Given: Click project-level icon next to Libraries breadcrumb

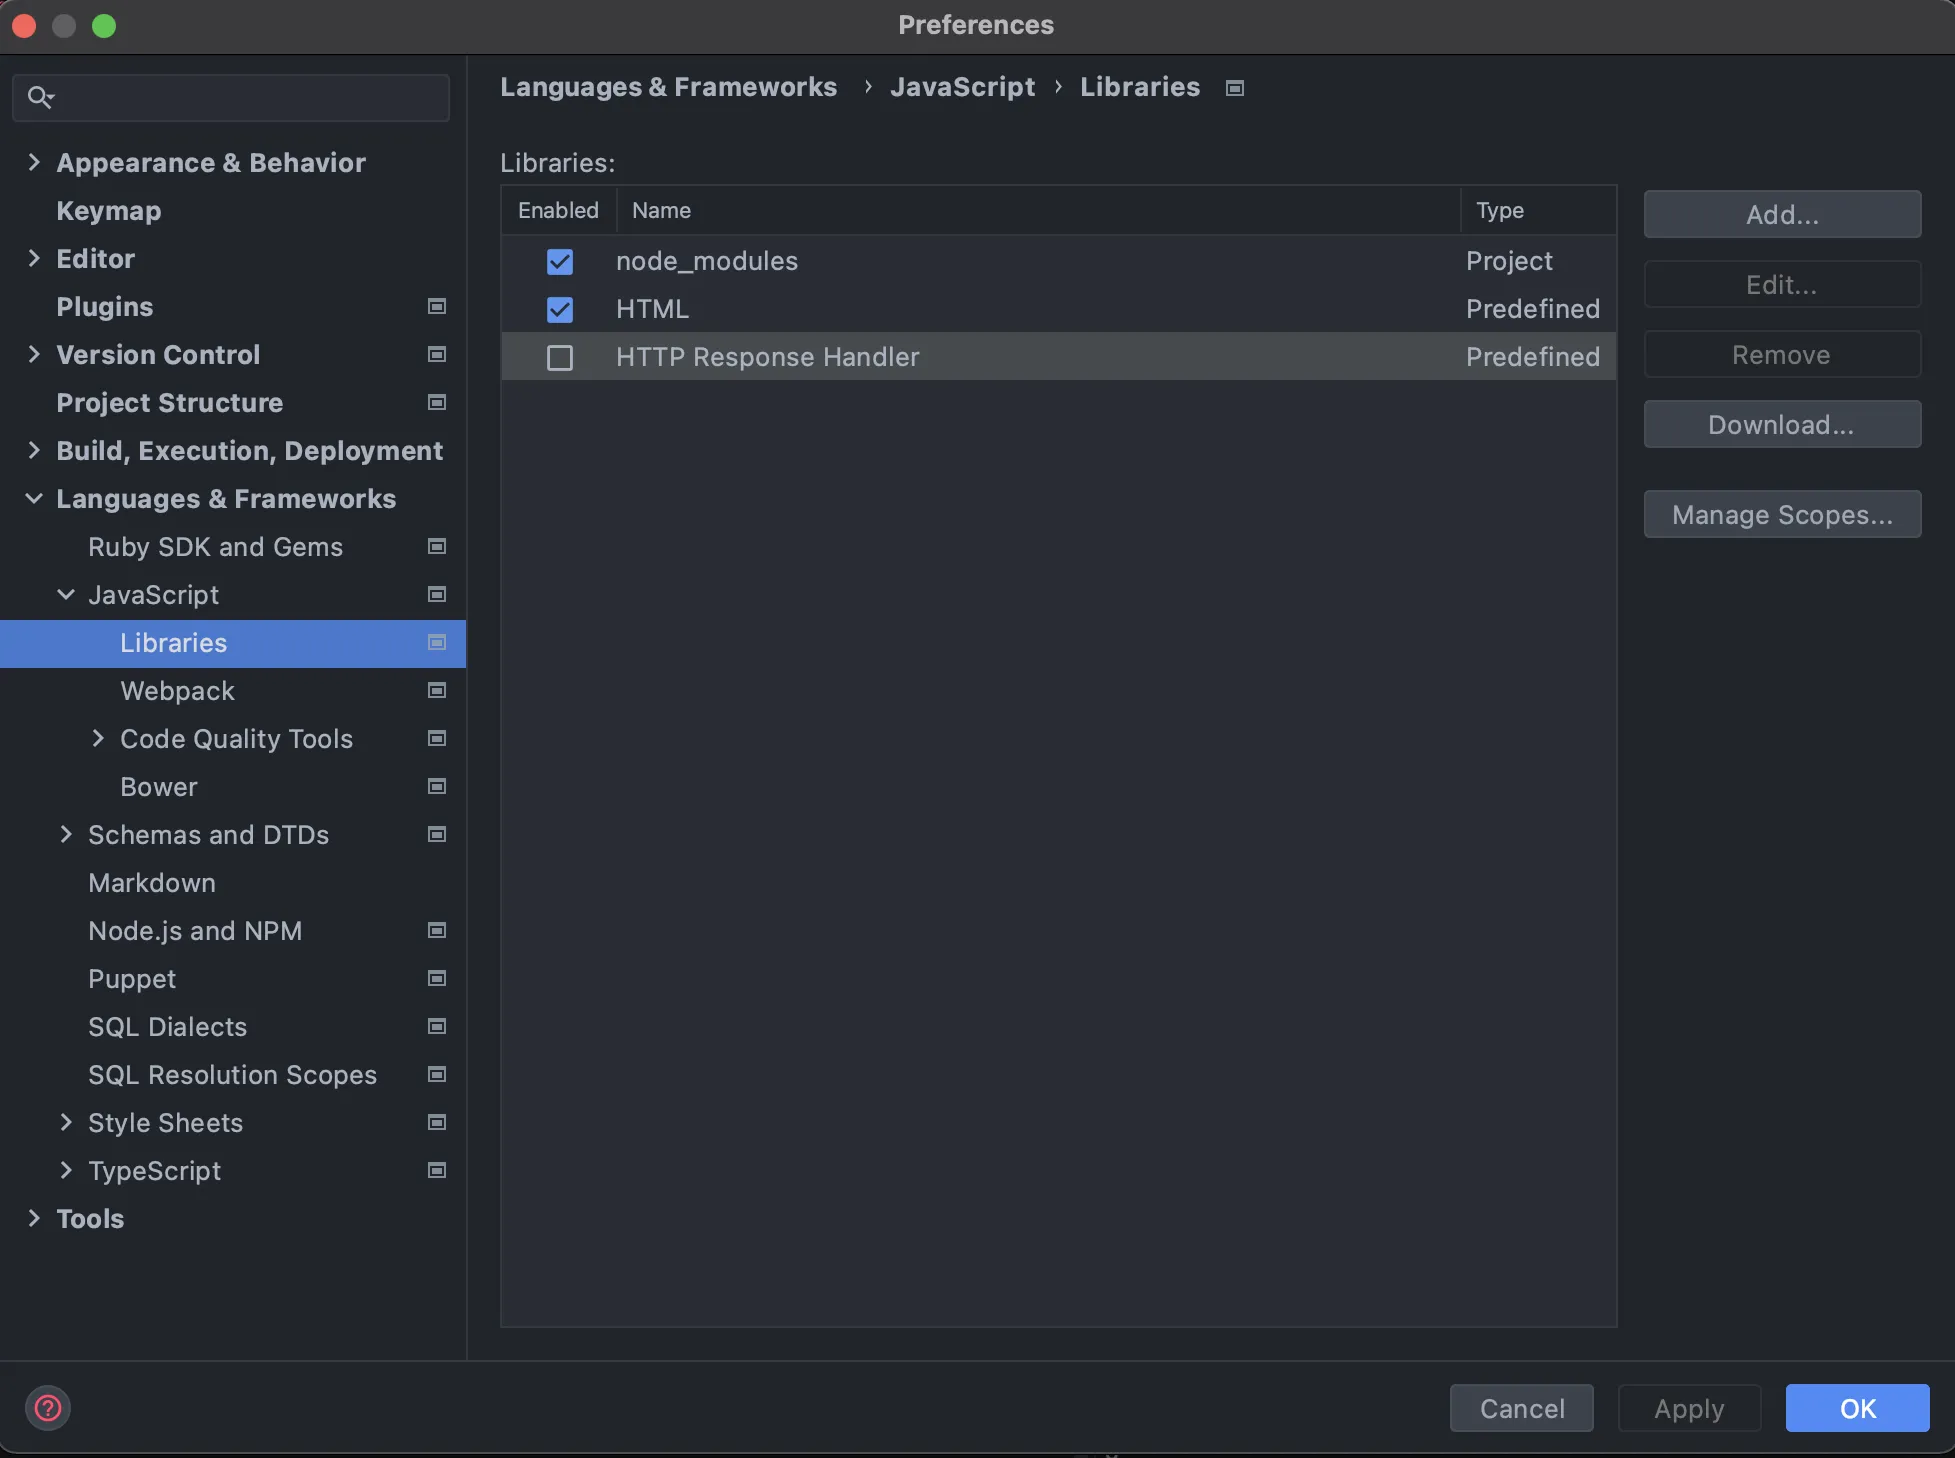Looking at the screenshot, I should coord(1235,88).
